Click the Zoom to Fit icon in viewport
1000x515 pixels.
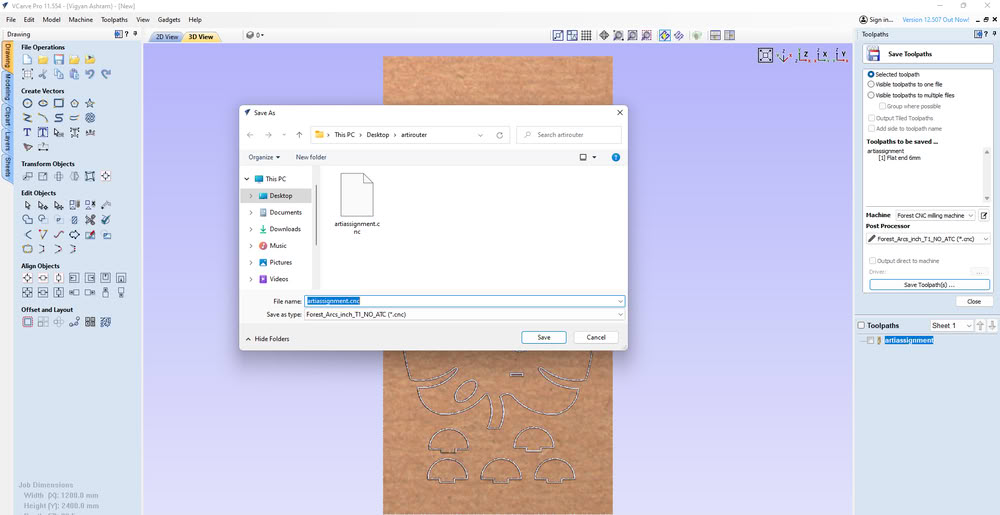(x=765, y=55)
